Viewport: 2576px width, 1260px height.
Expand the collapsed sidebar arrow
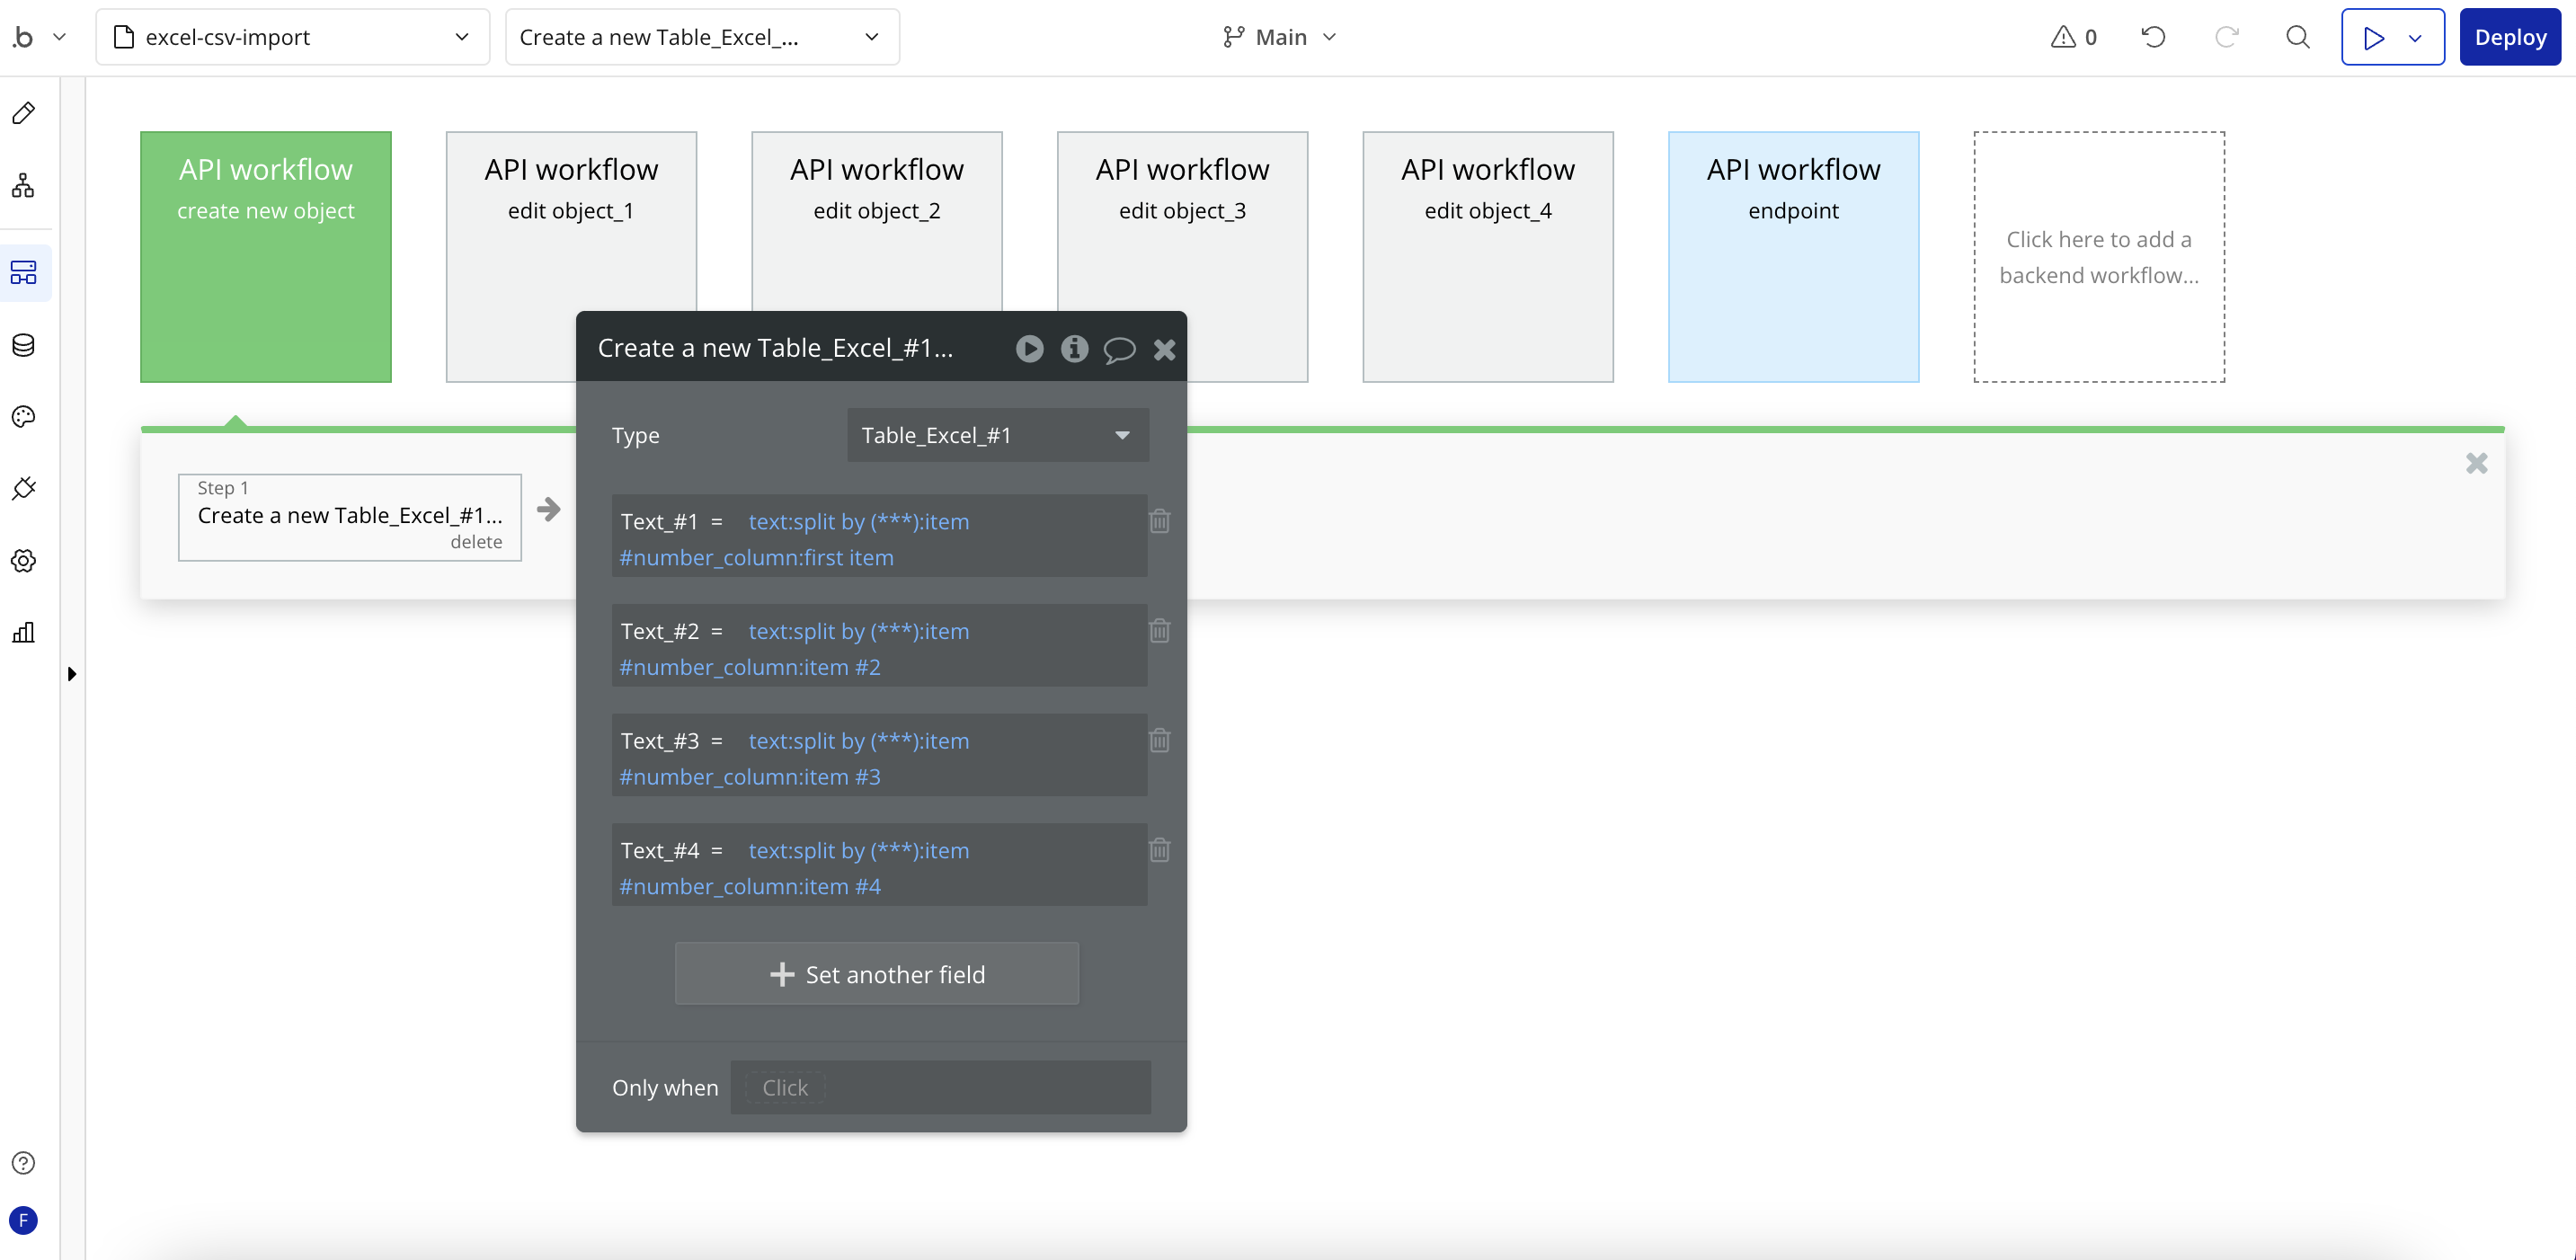72,674
